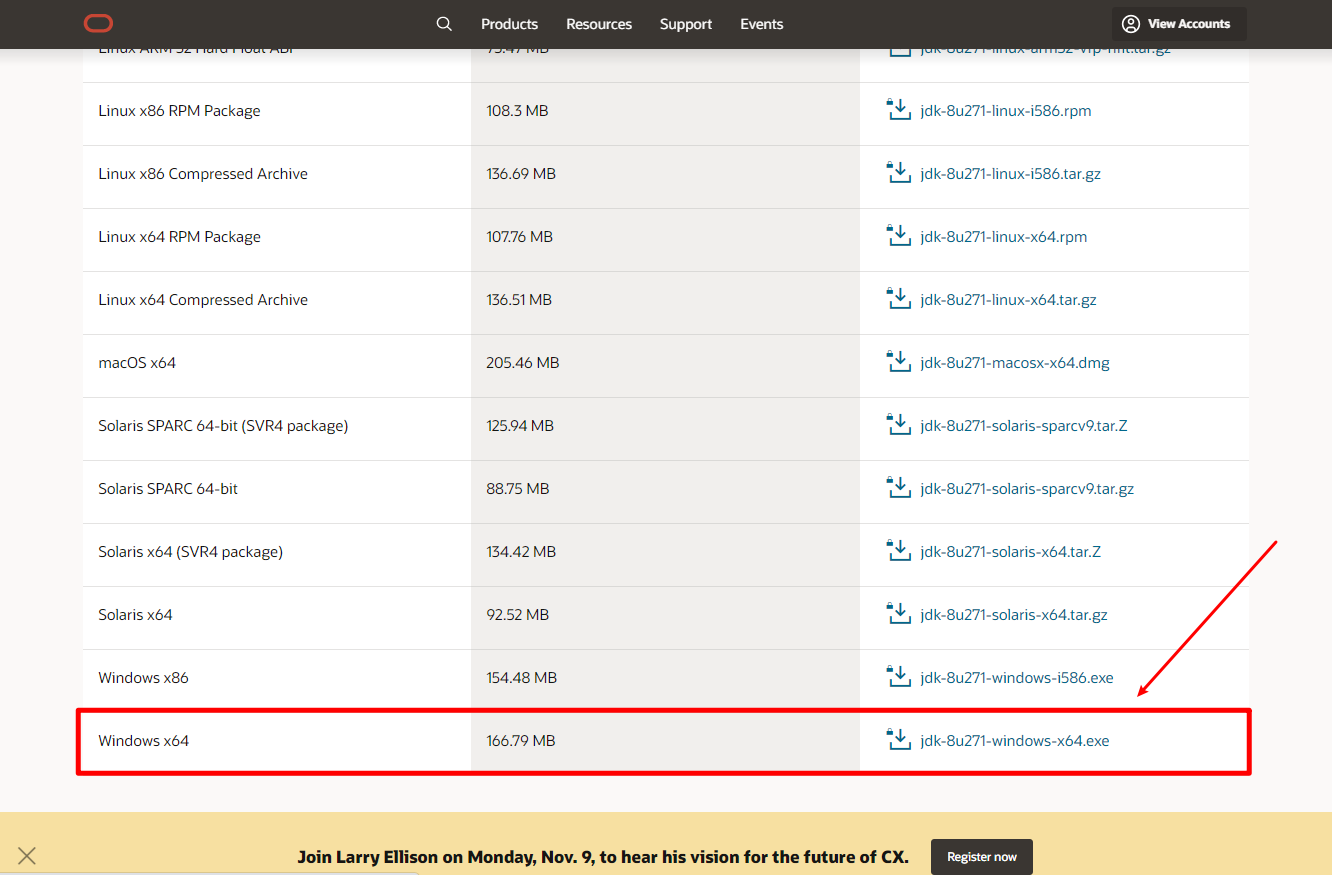Image resolution: width=1332 pixels, height=875 pixels.
Task: Click the 205.46 MB size value
Action: (x=523, y=363)
